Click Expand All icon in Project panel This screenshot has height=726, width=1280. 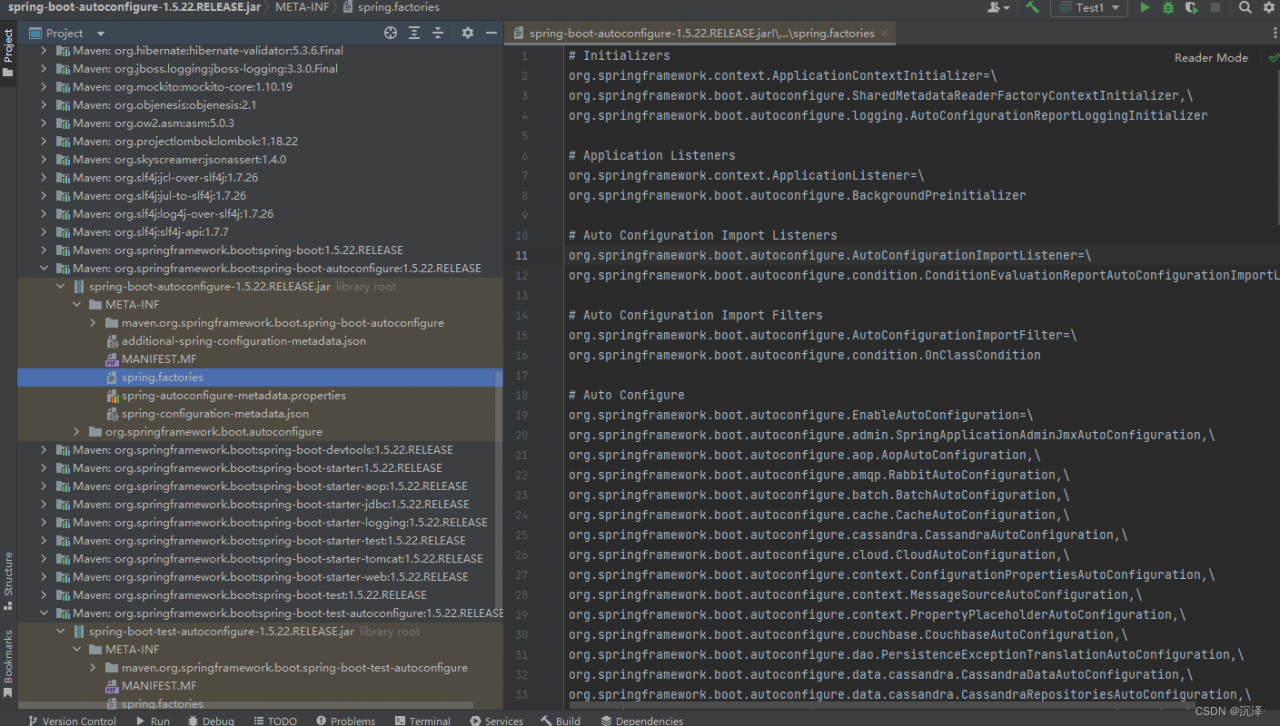tap(415, 33)
